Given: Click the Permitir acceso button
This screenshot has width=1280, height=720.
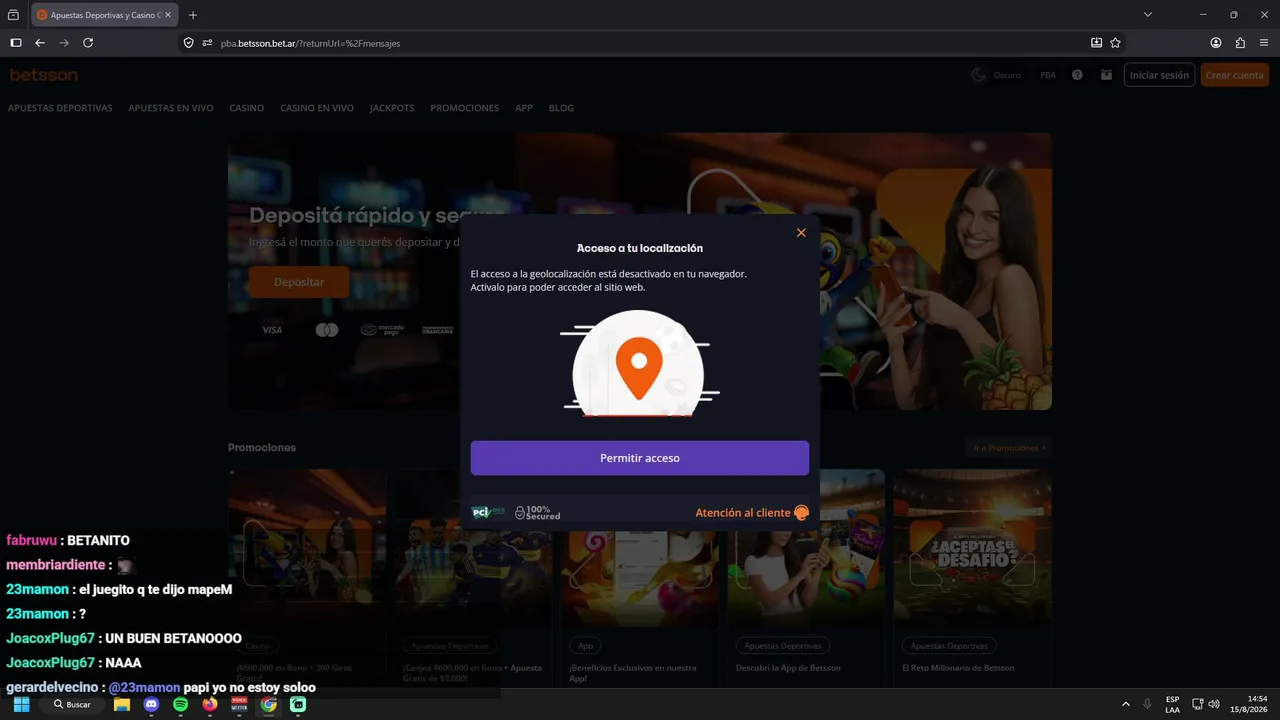Looking at the screenshot, I should pyautogui.click(x=640, y=458).
